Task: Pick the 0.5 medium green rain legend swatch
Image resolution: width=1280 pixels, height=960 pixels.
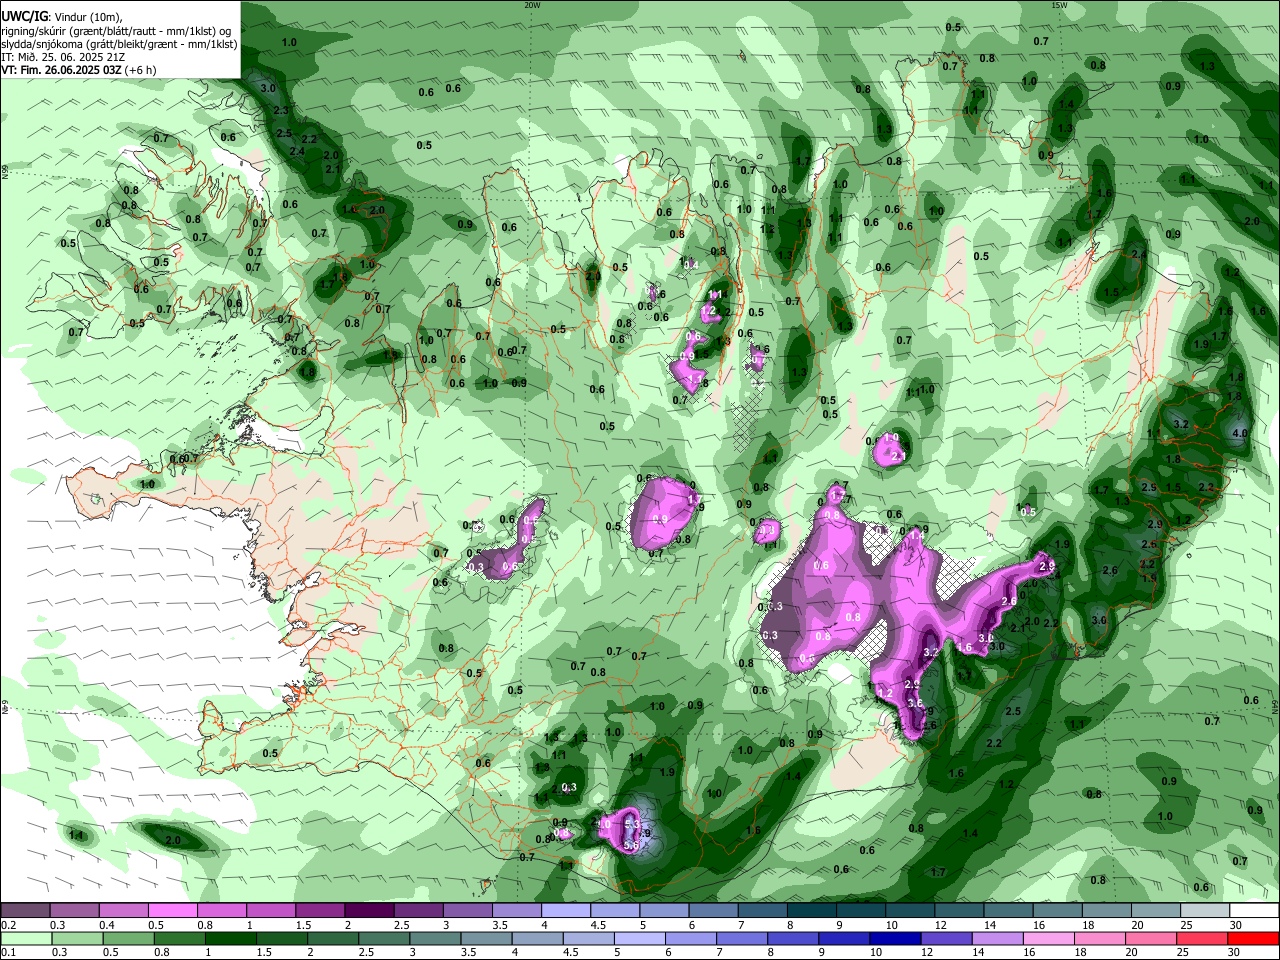Action: click(127, 939)
